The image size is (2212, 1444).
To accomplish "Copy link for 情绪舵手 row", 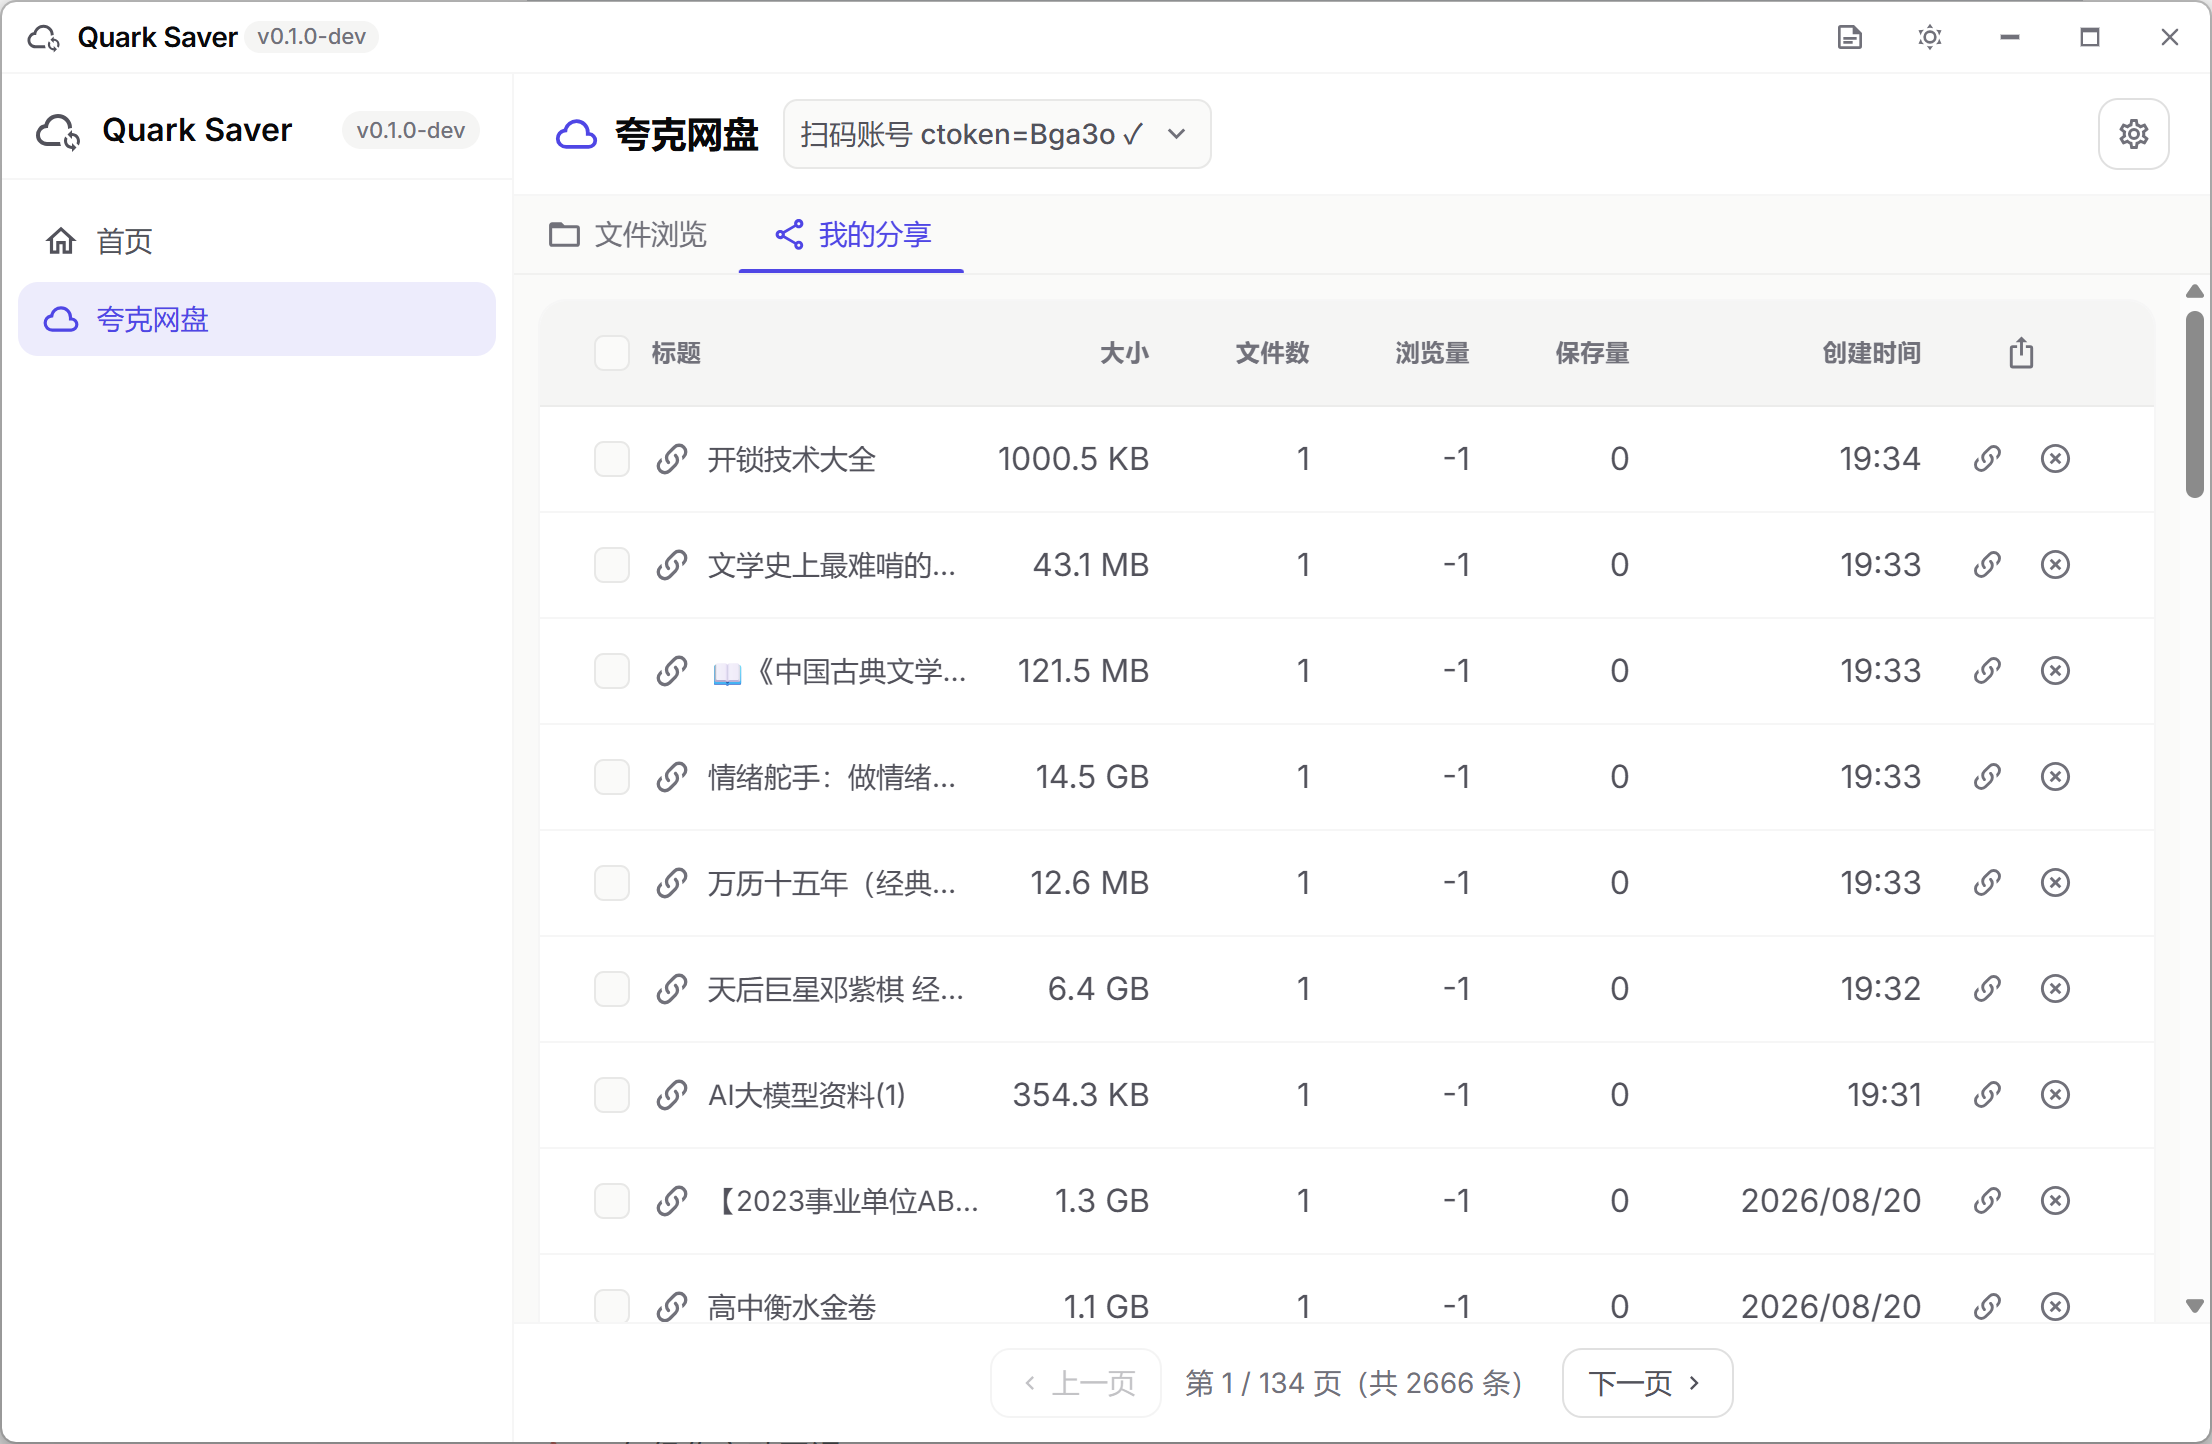I will pyautogui.click(x=1987, y=777).
